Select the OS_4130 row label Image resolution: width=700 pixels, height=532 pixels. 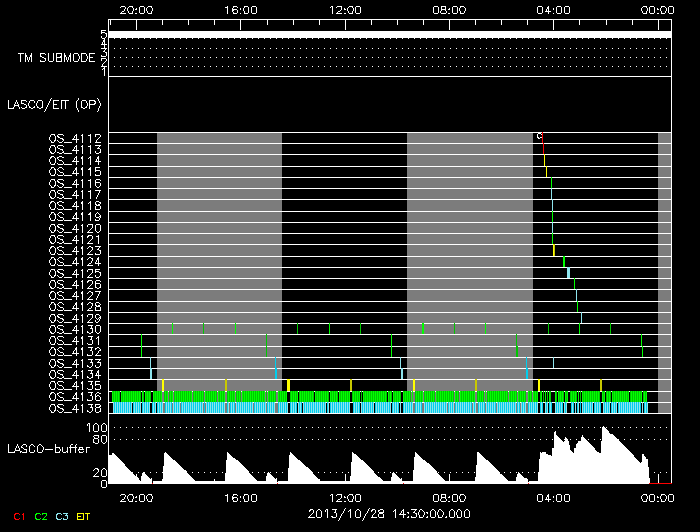pyautogui.click(x=75, y=330)
